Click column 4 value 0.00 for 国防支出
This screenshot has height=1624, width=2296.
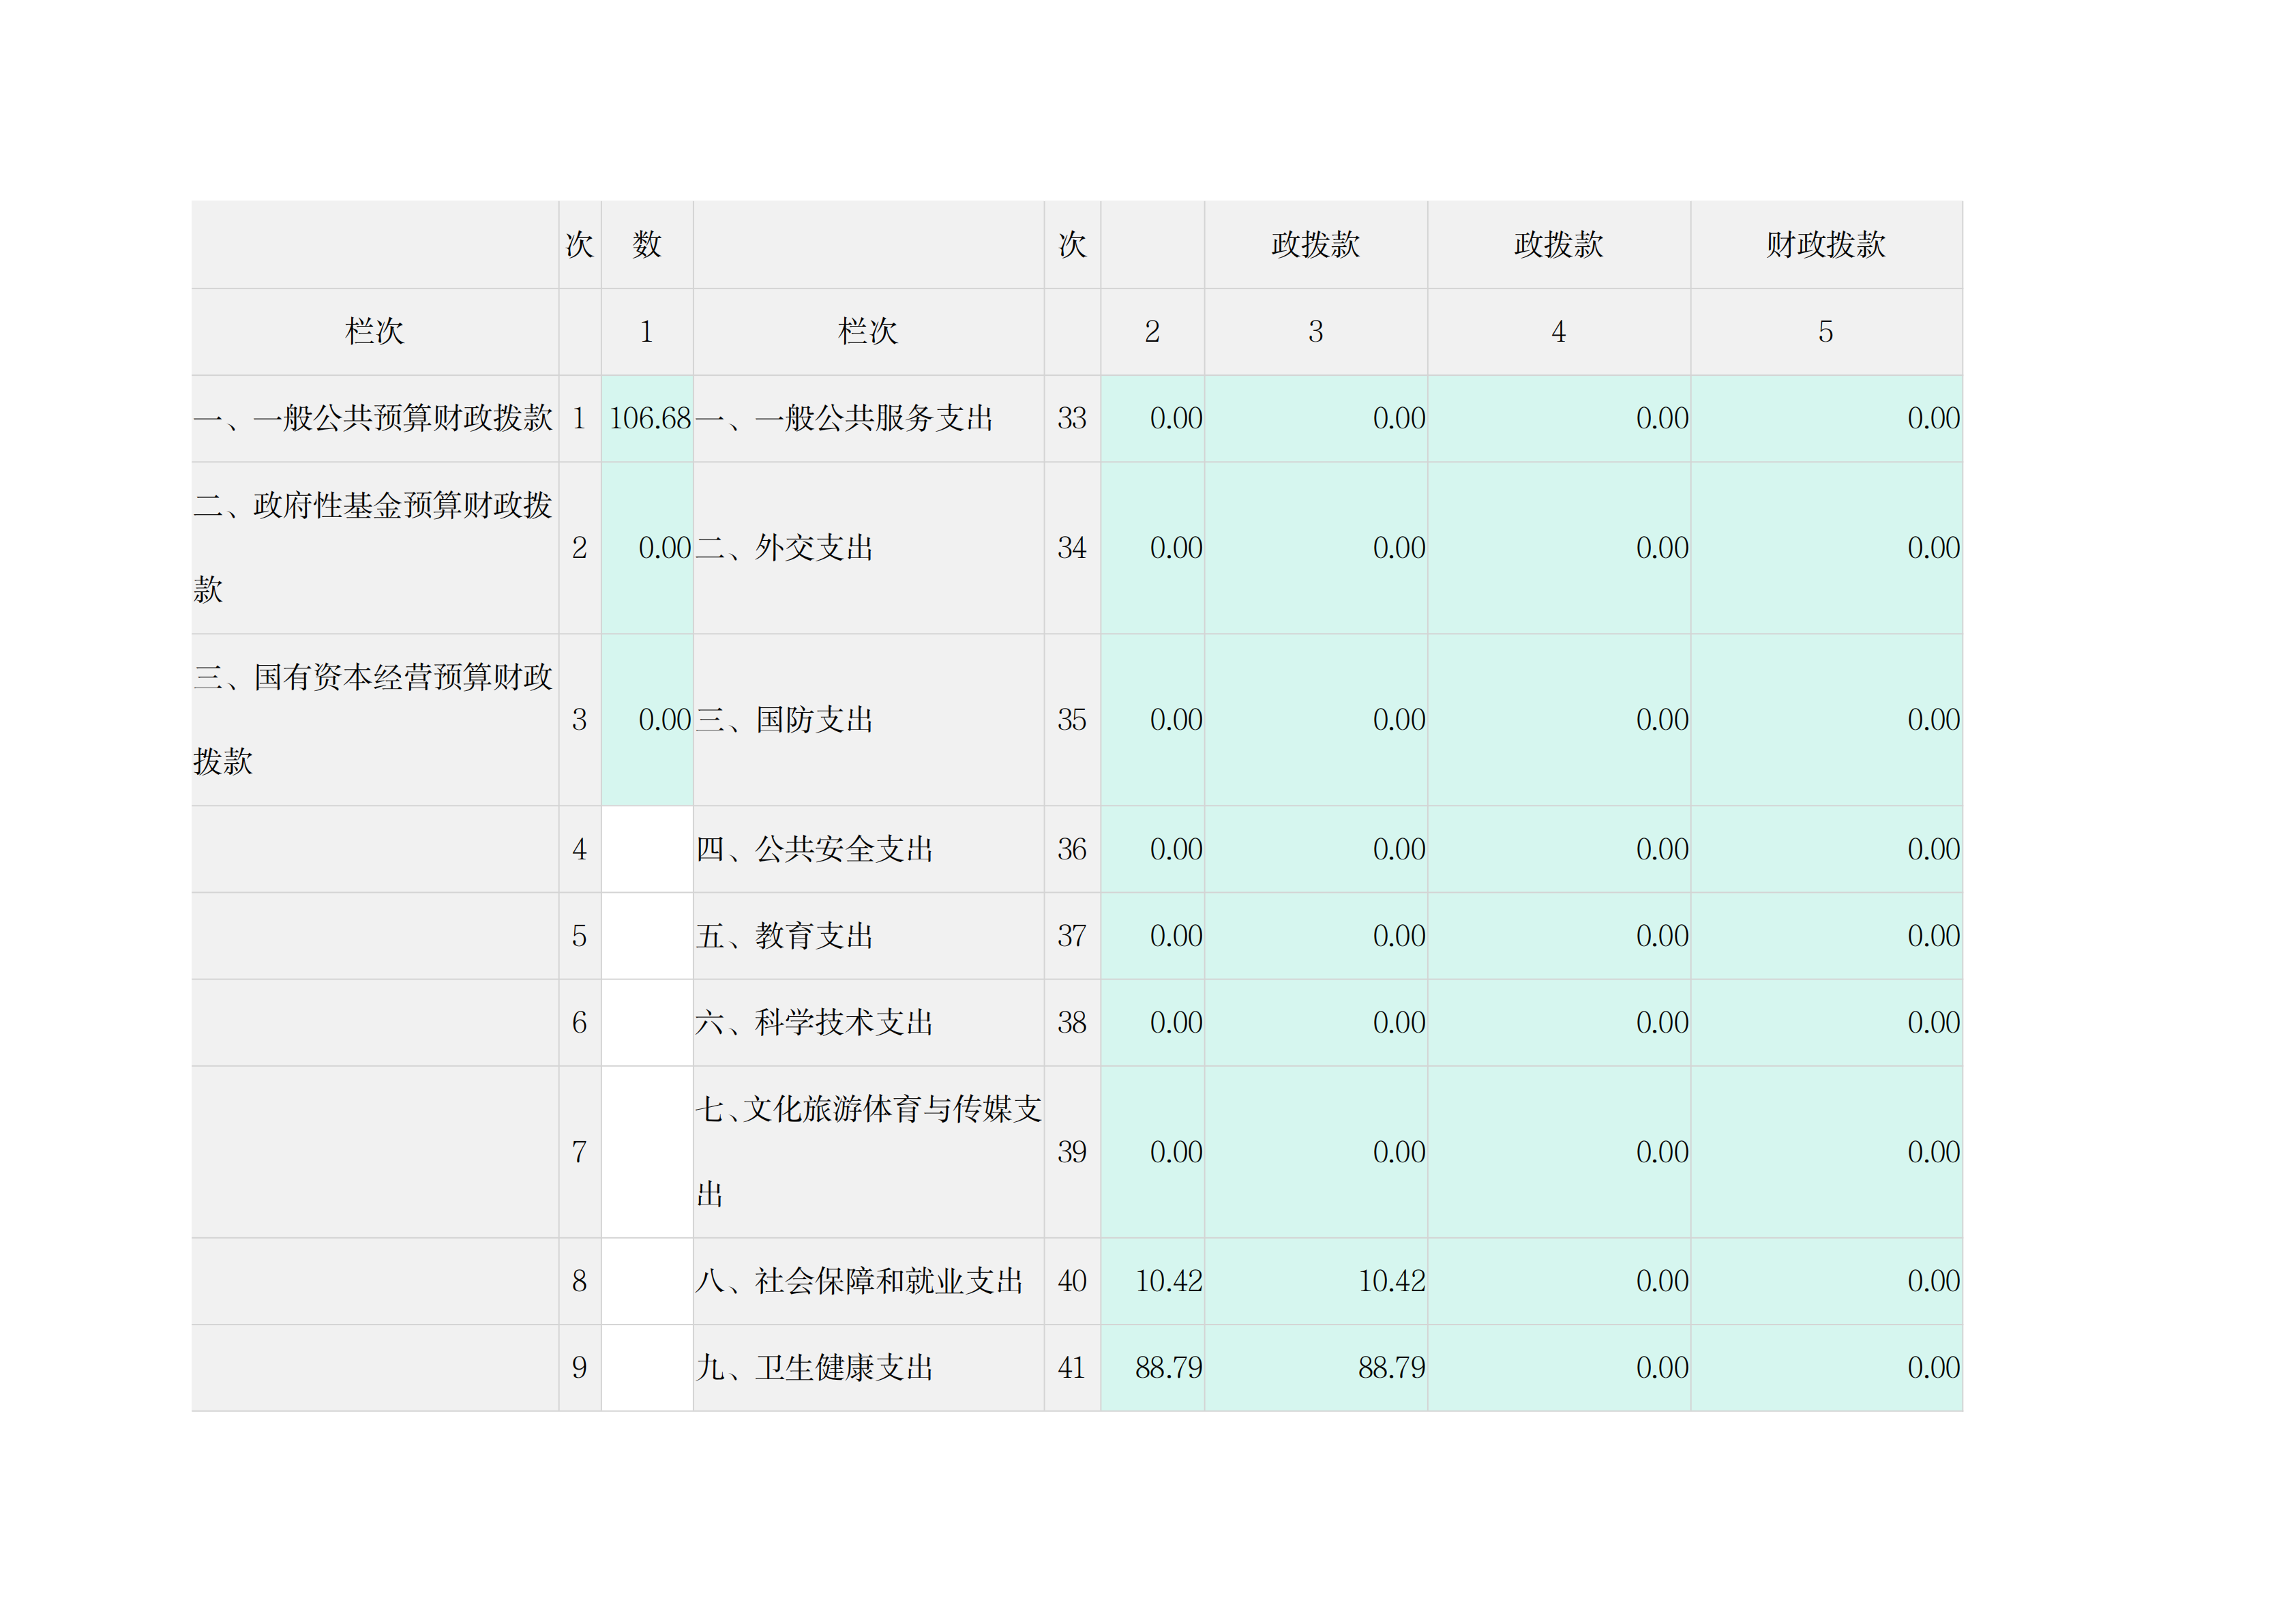pyautogui.click(x=1559, y=720)
